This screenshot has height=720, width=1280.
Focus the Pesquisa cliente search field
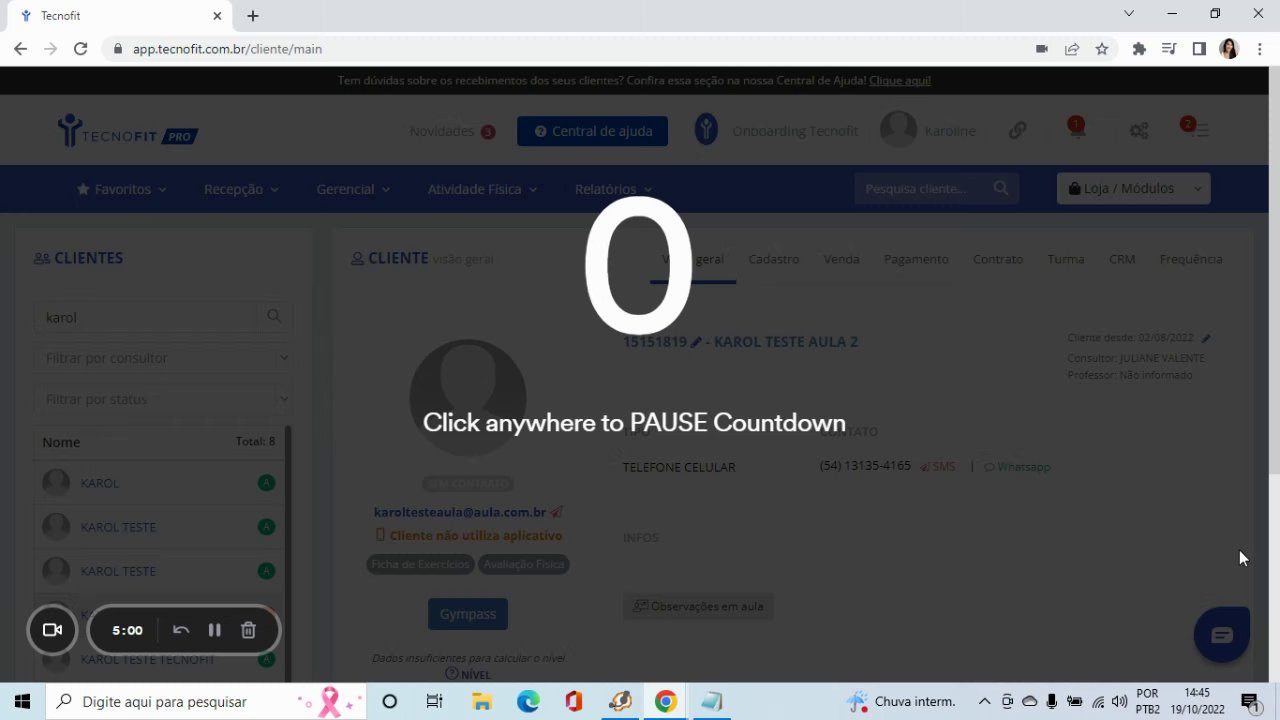click(936, 188)
